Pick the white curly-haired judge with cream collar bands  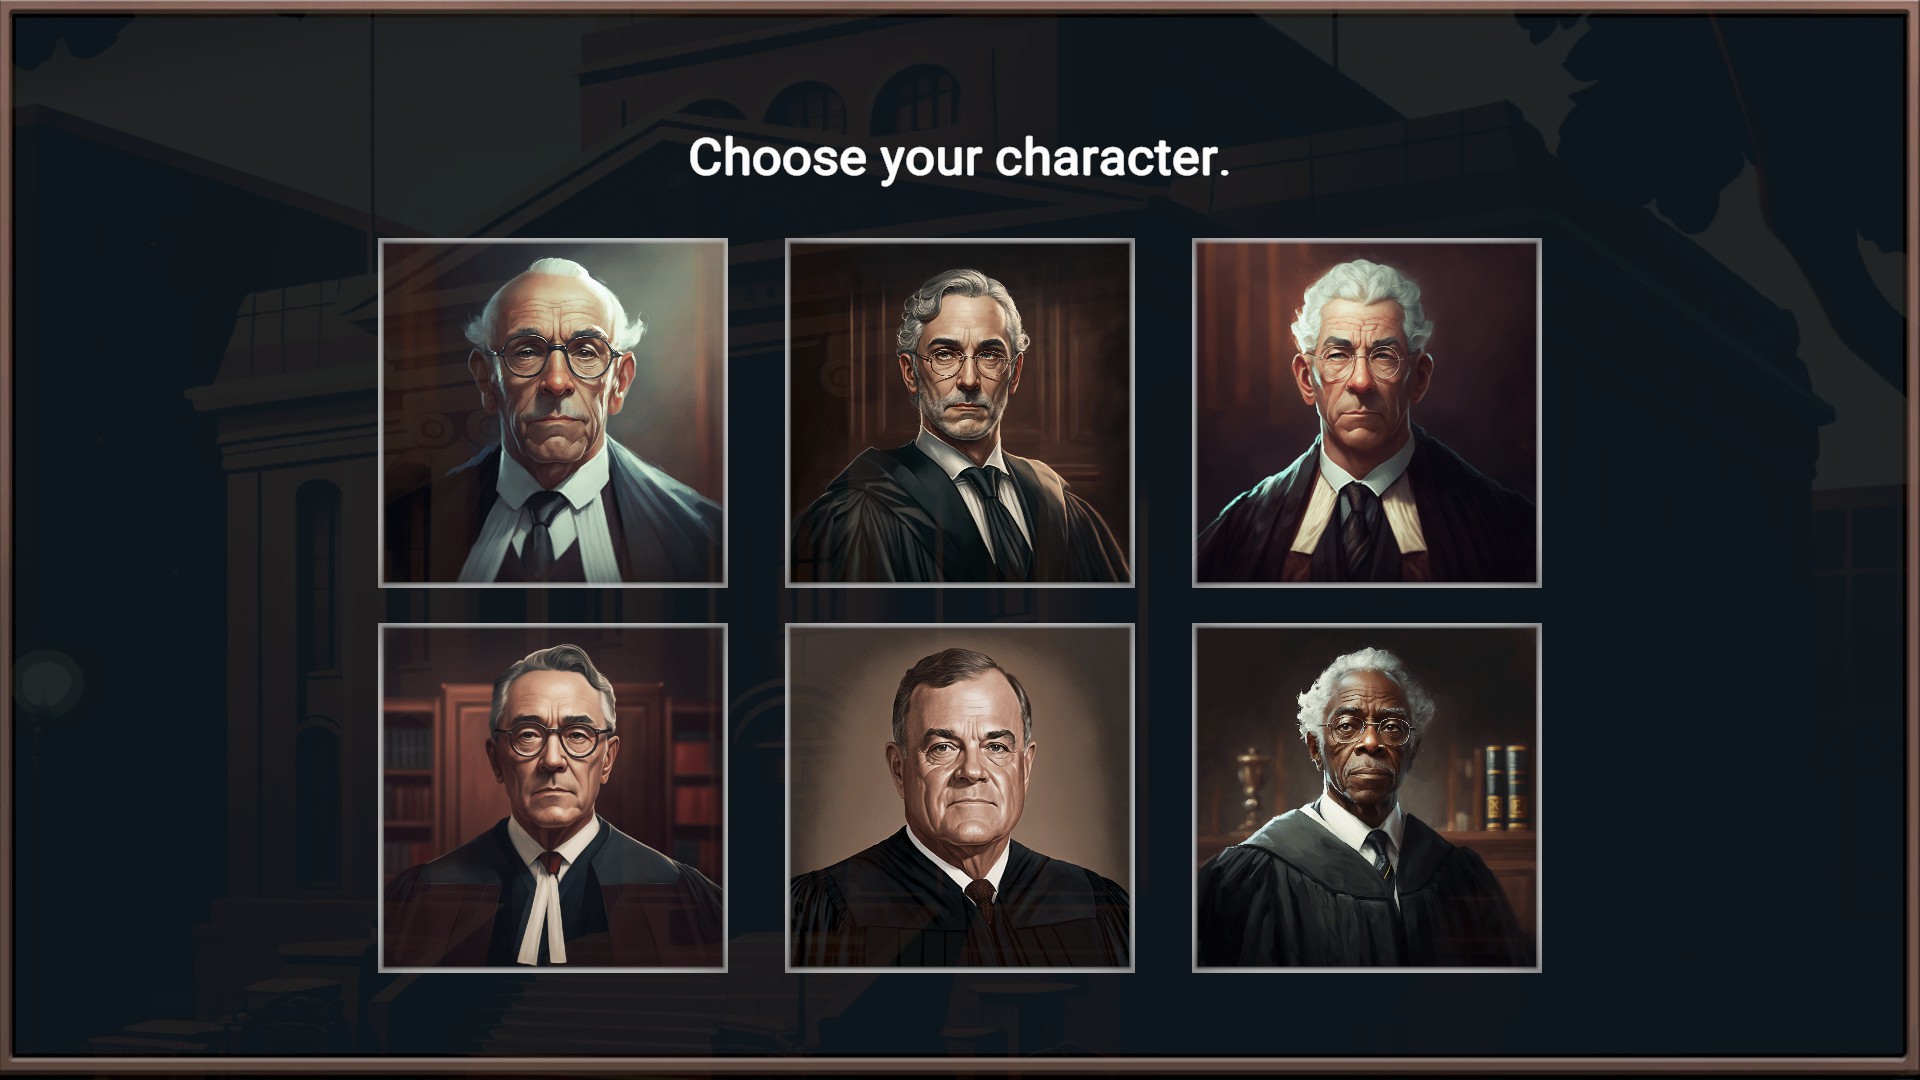pos(1367,412)
